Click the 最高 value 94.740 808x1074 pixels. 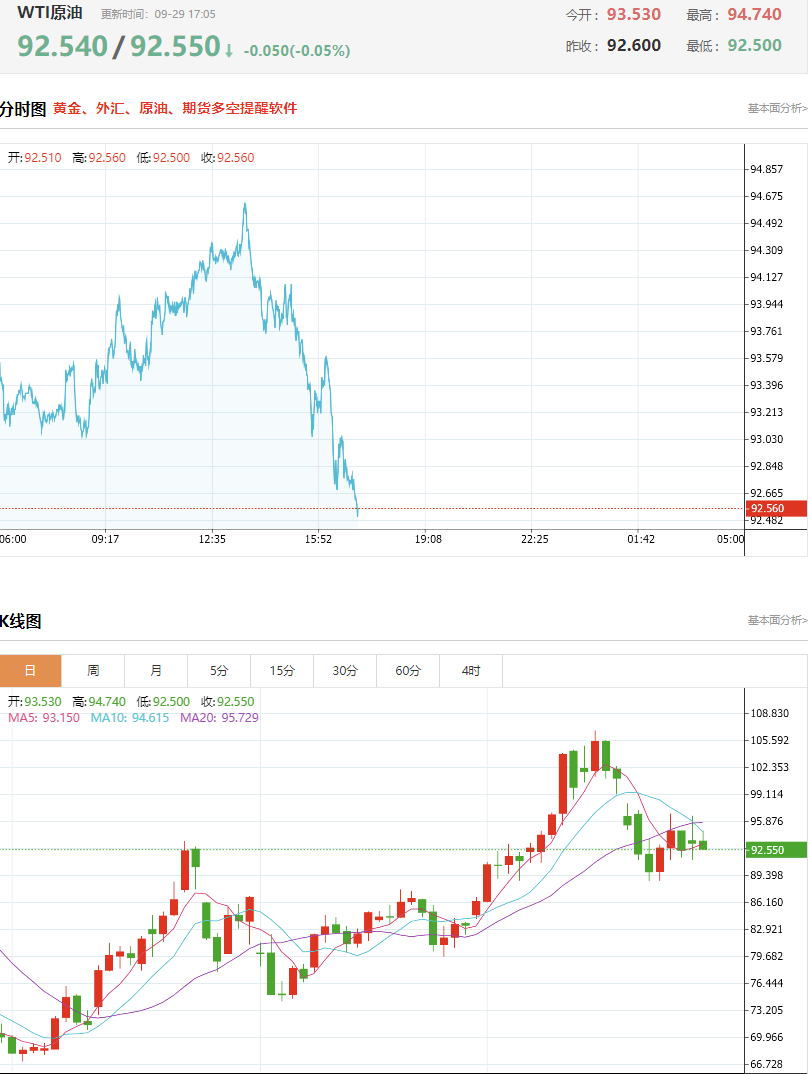[x=755, y=14]
